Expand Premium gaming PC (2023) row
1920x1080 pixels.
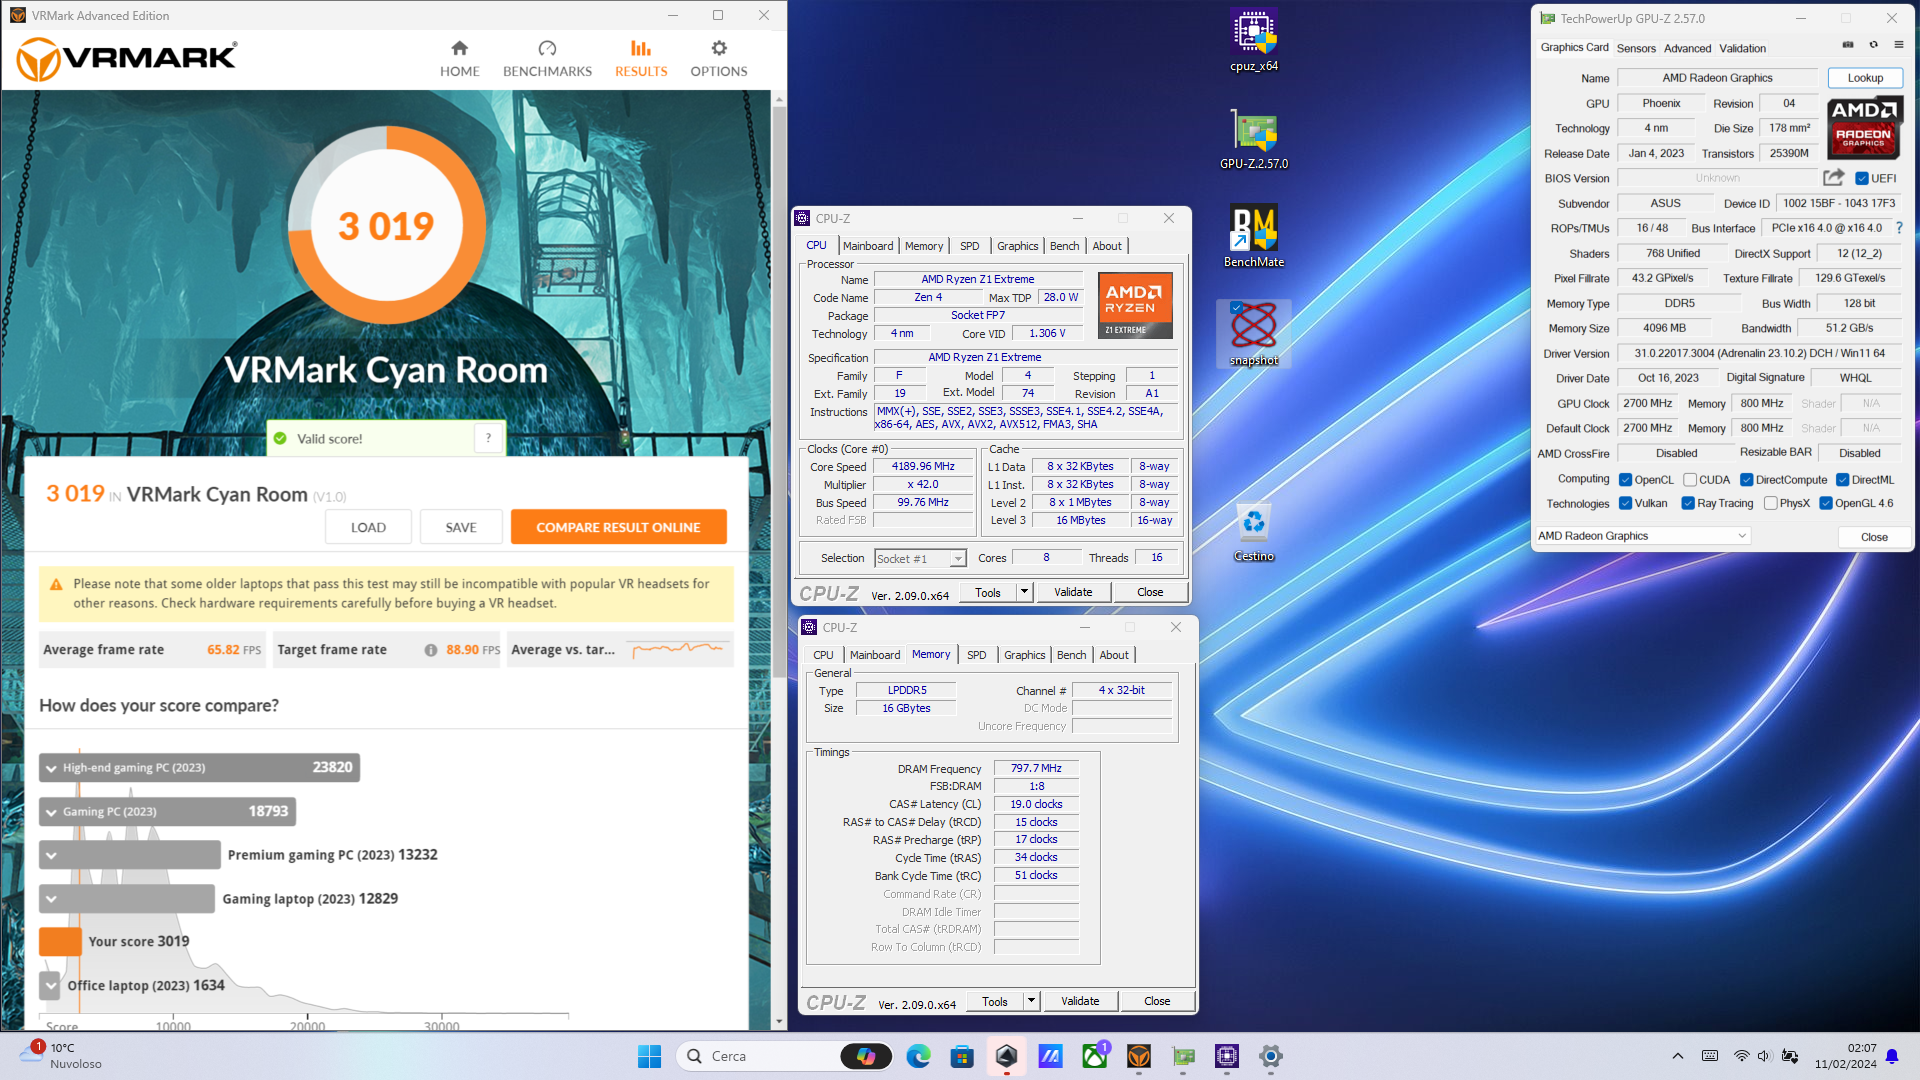(x=51, y=855)
